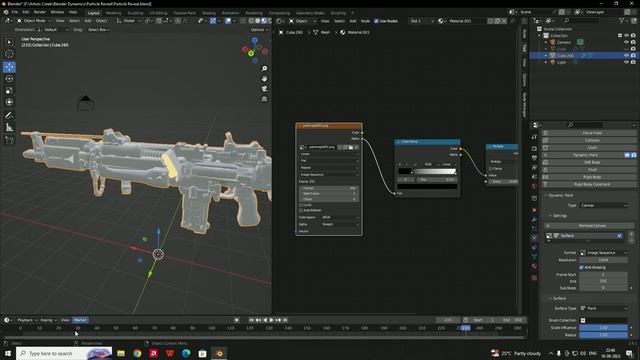Open the File menu
The image size is (640, 360).
click(x=15, y=12)
